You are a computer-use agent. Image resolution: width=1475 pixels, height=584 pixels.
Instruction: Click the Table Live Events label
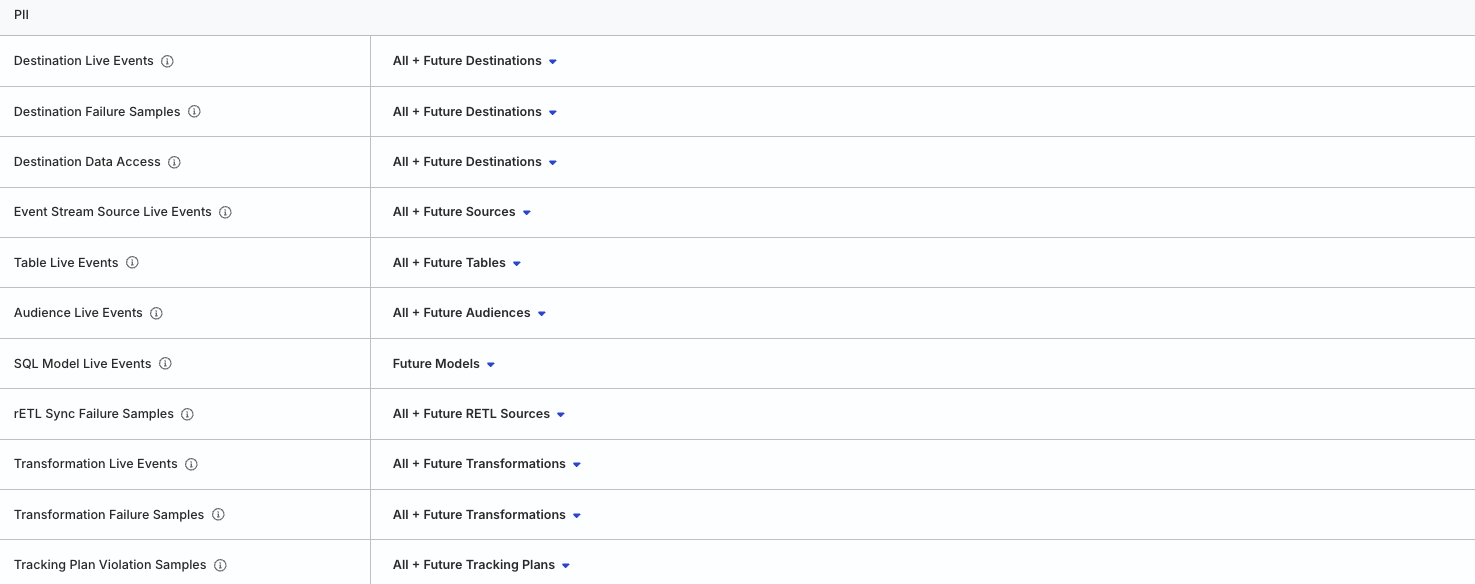click(x=66, y=262)
